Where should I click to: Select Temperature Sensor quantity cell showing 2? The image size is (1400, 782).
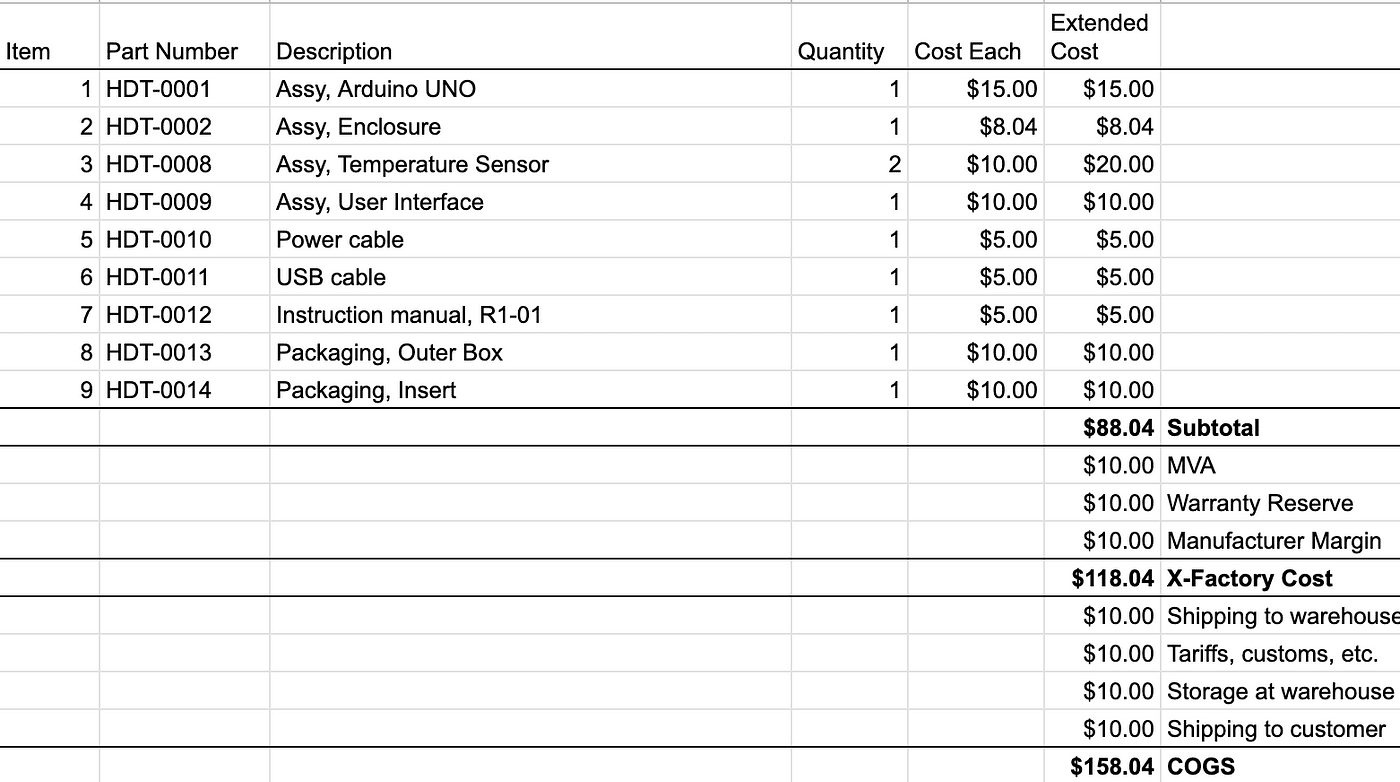point(894,164)
